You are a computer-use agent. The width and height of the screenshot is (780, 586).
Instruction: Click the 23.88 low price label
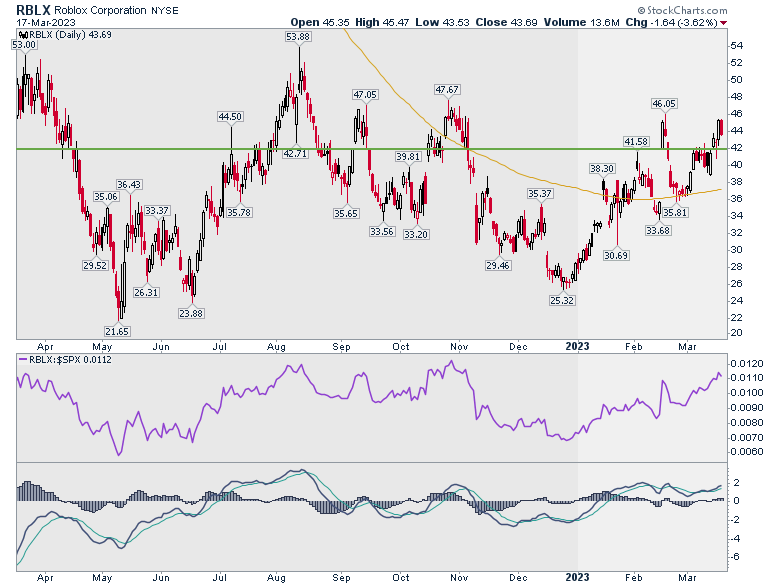coord(191,313)
